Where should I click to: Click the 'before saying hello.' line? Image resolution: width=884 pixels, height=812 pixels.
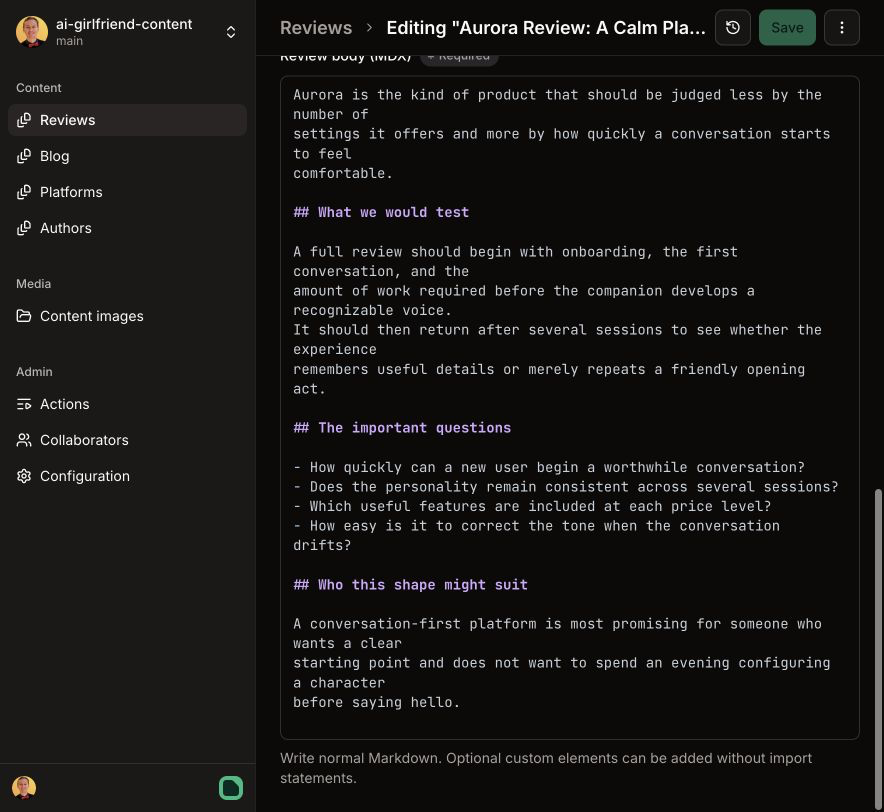click(377, 703)
